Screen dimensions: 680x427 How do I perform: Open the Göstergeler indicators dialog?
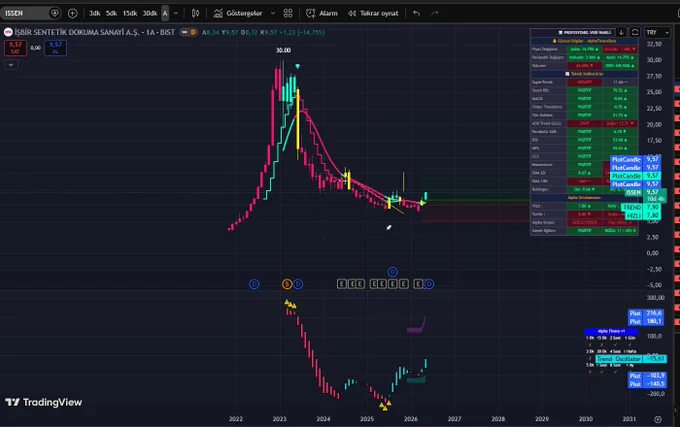coord(238,13)
